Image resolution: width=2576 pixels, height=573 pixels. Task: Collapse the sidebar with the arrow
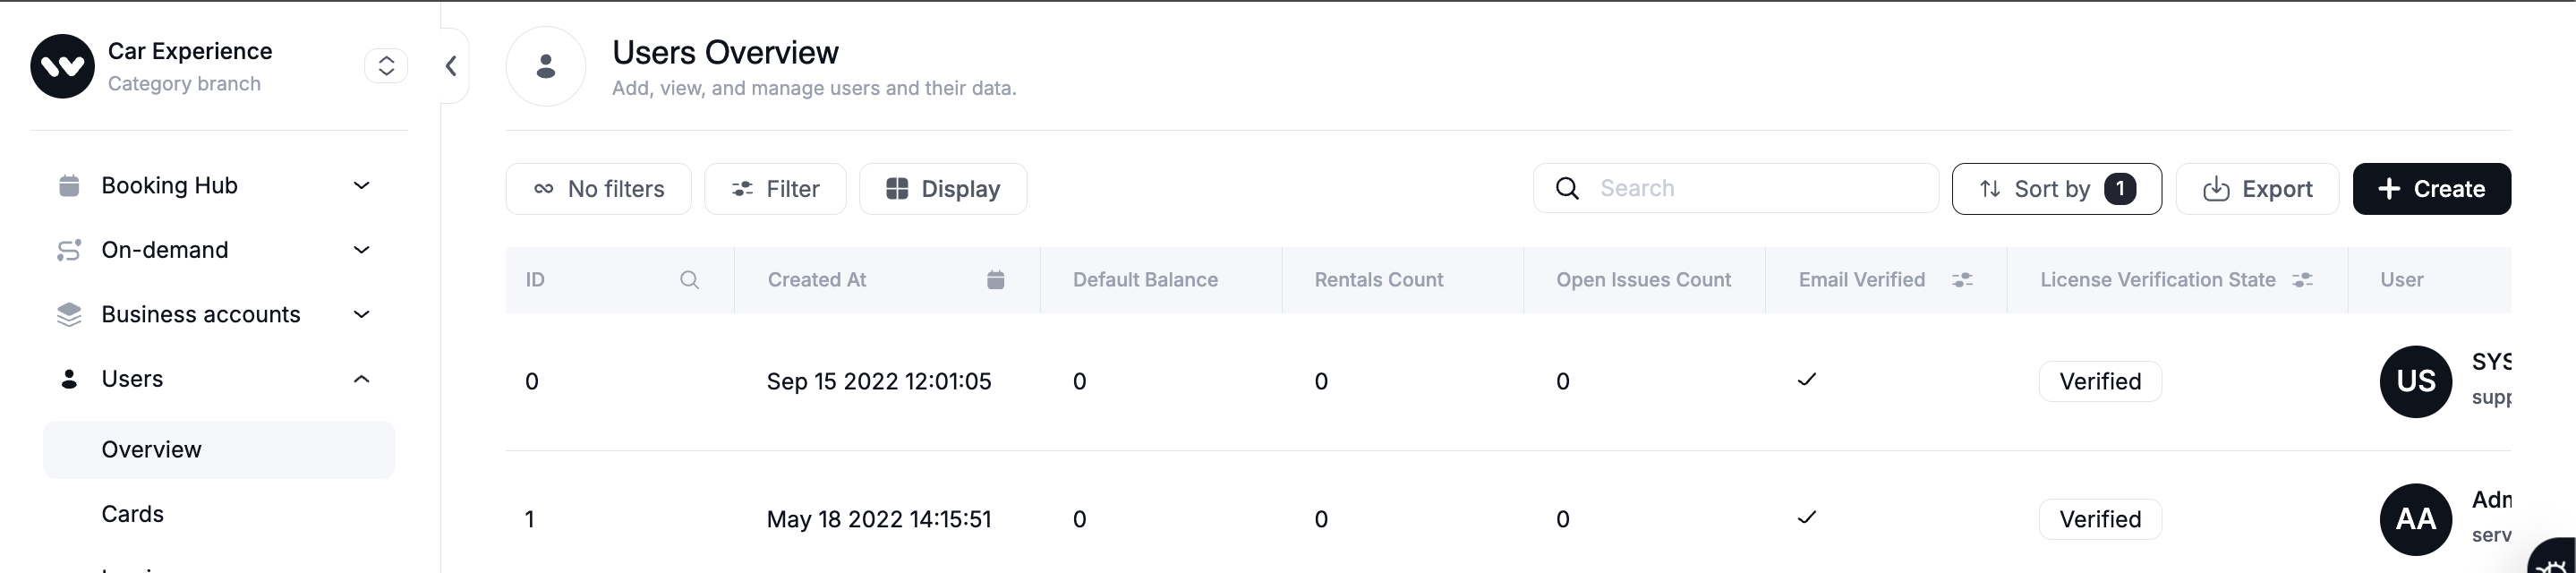(x=451, y=66)
